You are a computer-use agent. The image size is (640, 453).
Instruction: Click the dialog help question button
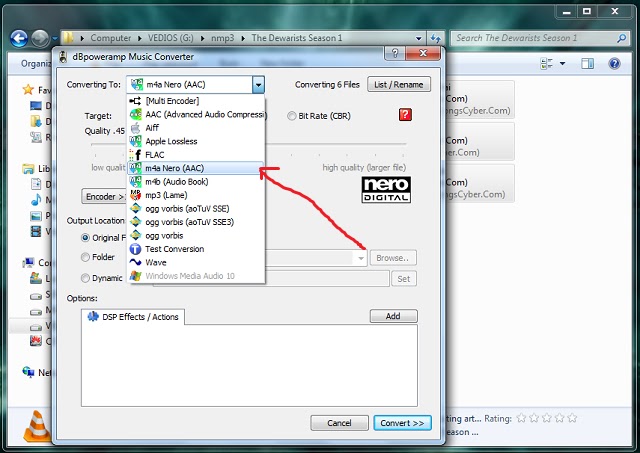point(394,53)
